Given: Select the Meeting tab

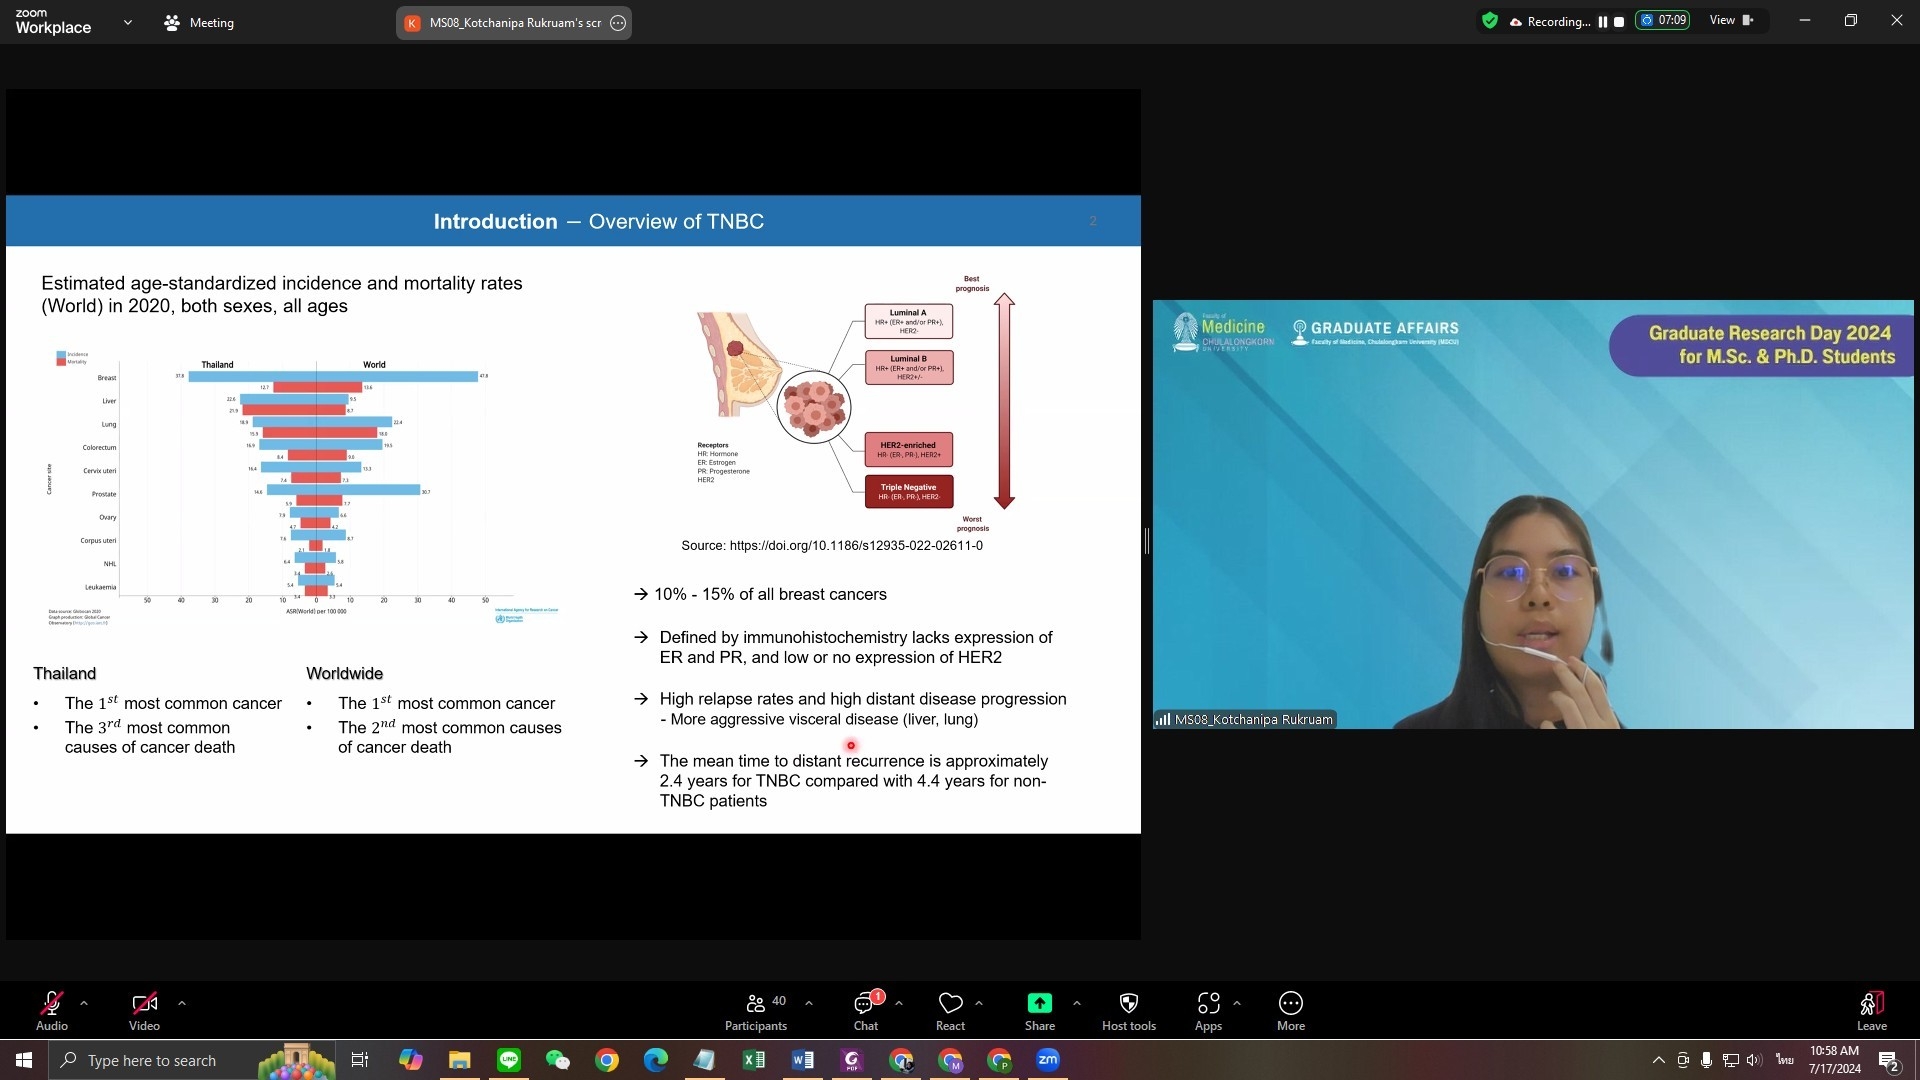Looking at the screenshot, I should (x=199, y=22).
